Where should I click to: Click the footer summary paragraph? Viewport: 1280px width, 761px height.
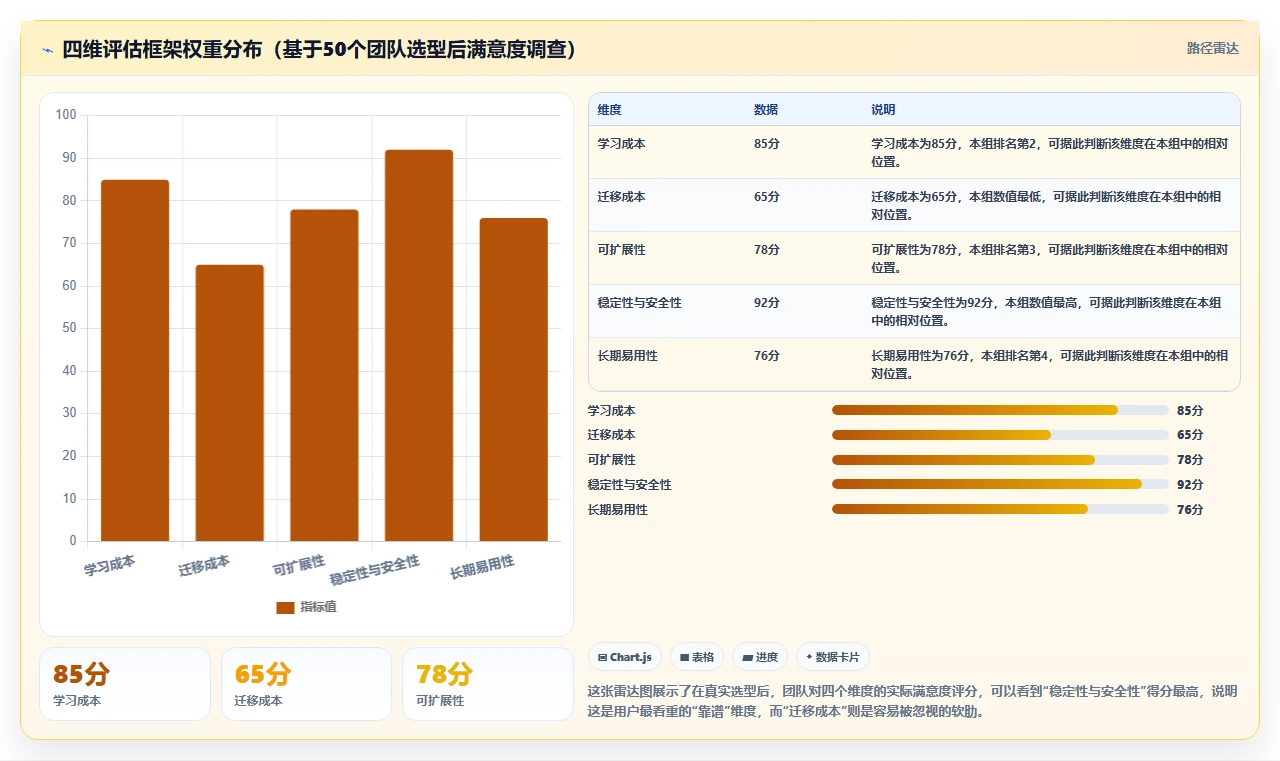[x=912, y=701]
